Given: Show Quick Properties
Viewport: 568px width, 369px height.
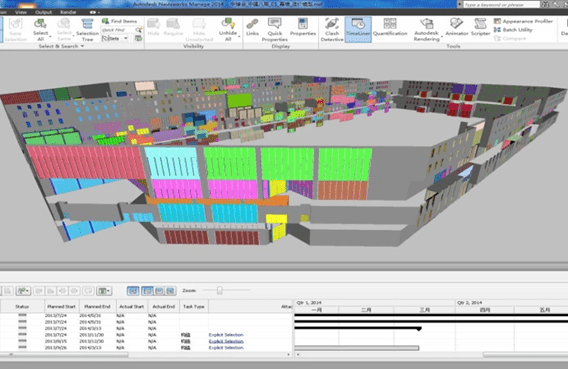Looking at the screenshot, I should point(275,29).
